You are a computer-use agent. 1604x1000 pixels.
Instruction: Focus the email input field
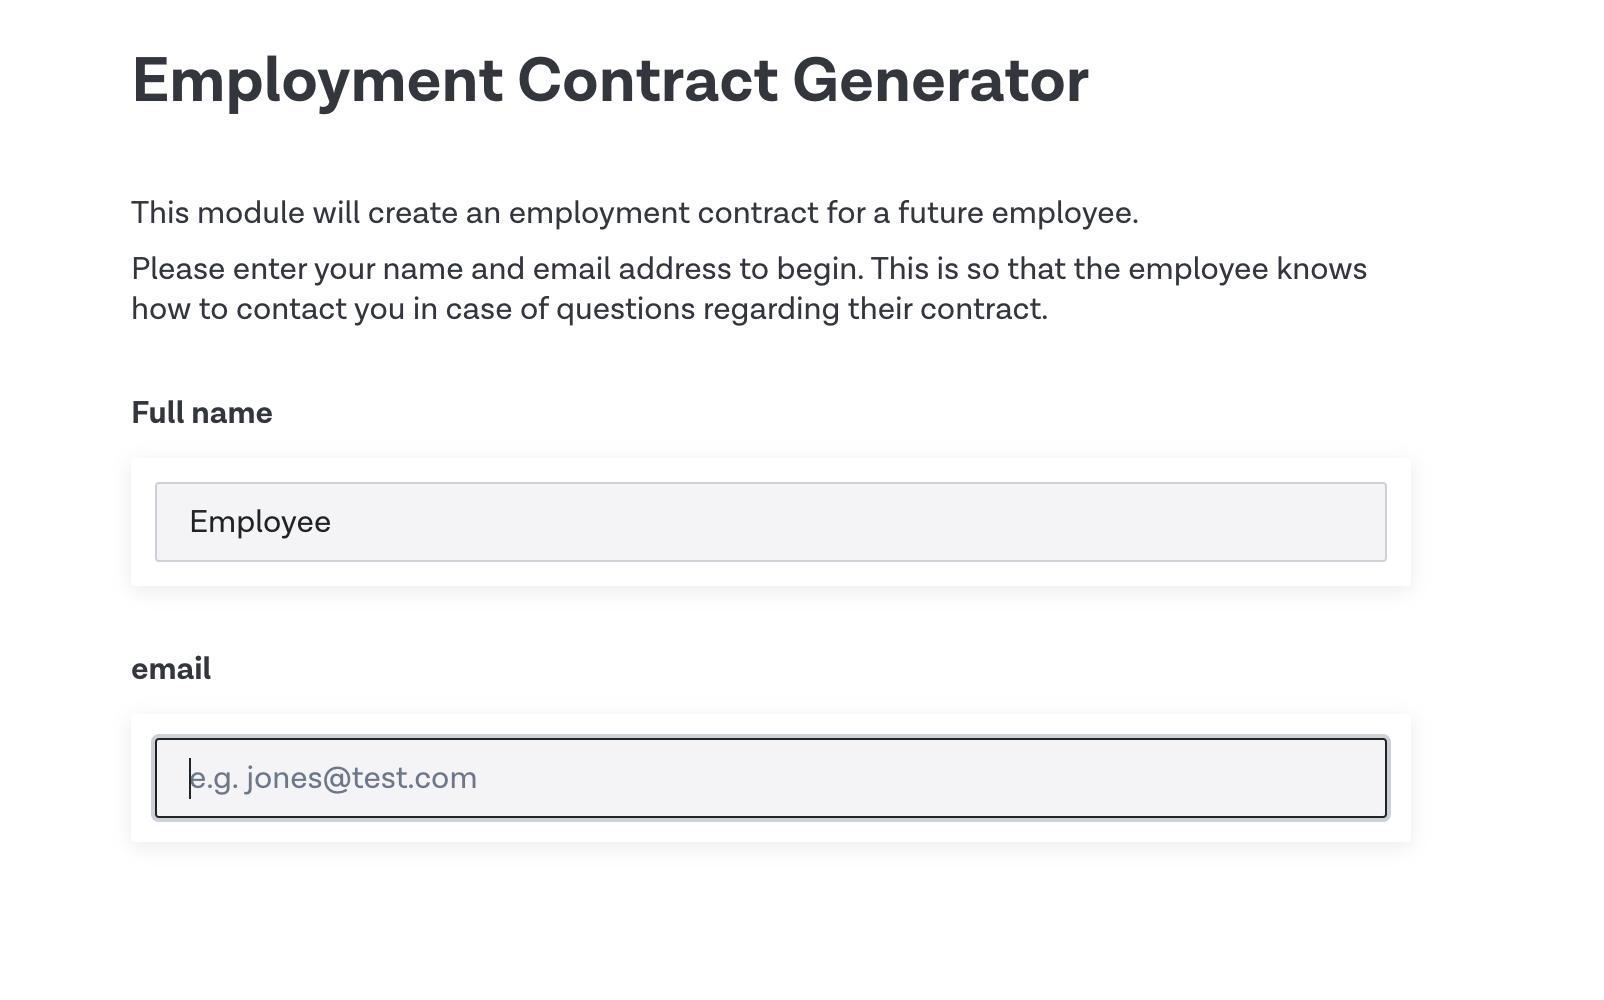770,778
